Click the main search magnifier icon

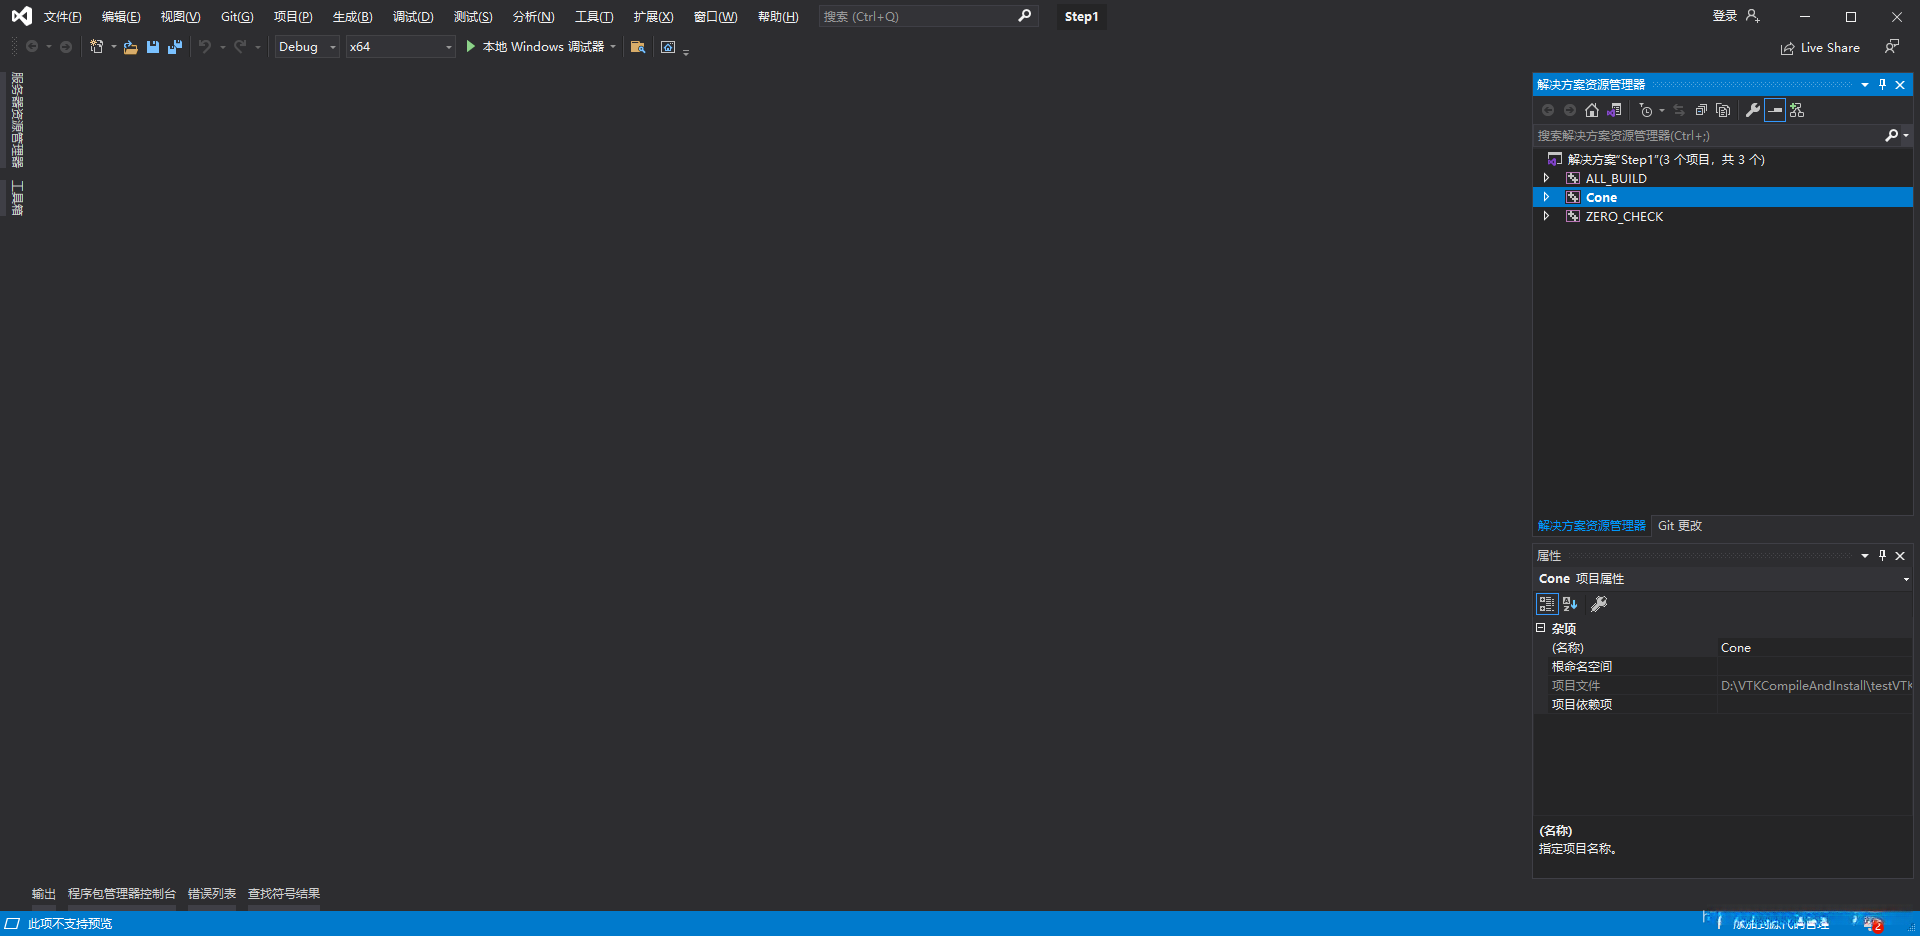(1024, 16)
